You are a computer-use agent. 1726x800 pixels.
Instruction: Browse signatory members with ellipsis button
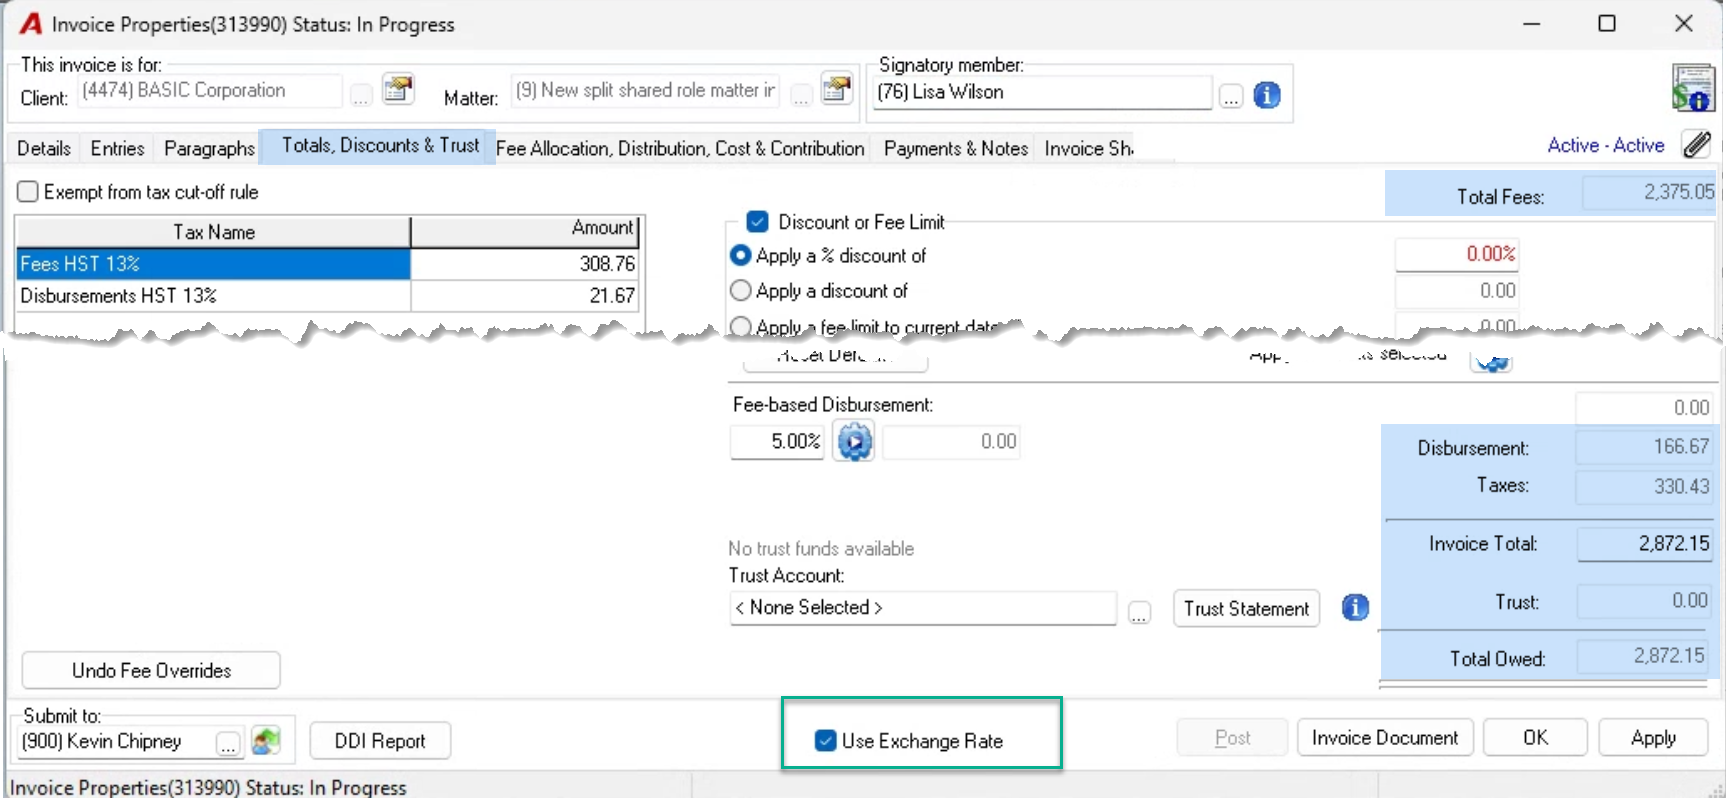(x=1231, y=96)
